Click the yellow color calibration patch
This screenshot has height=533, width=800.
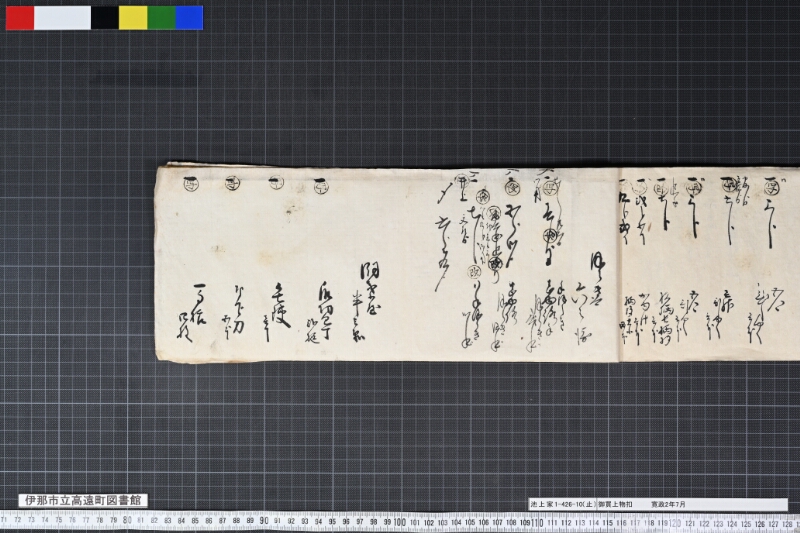click(x=133, y=18)
